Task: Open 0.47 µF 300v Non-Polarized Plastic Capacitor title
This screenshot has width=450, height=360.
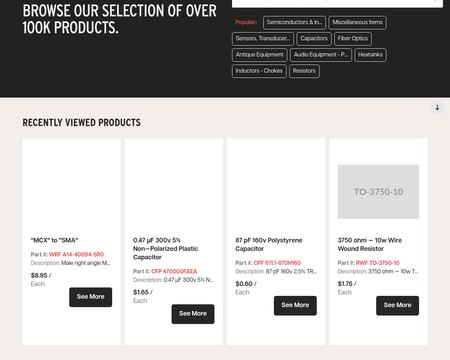Action: pos(166,249)
